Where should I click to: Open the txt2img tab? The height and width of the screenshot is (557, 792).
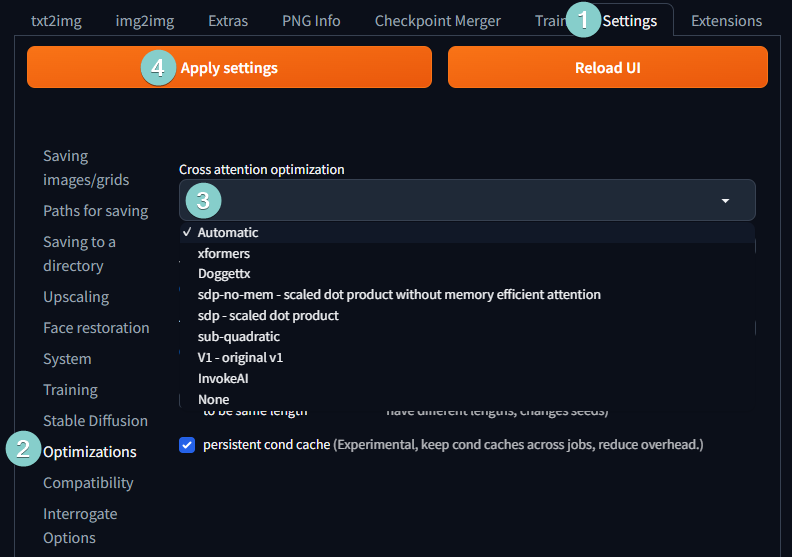click(x=54, y=20)
